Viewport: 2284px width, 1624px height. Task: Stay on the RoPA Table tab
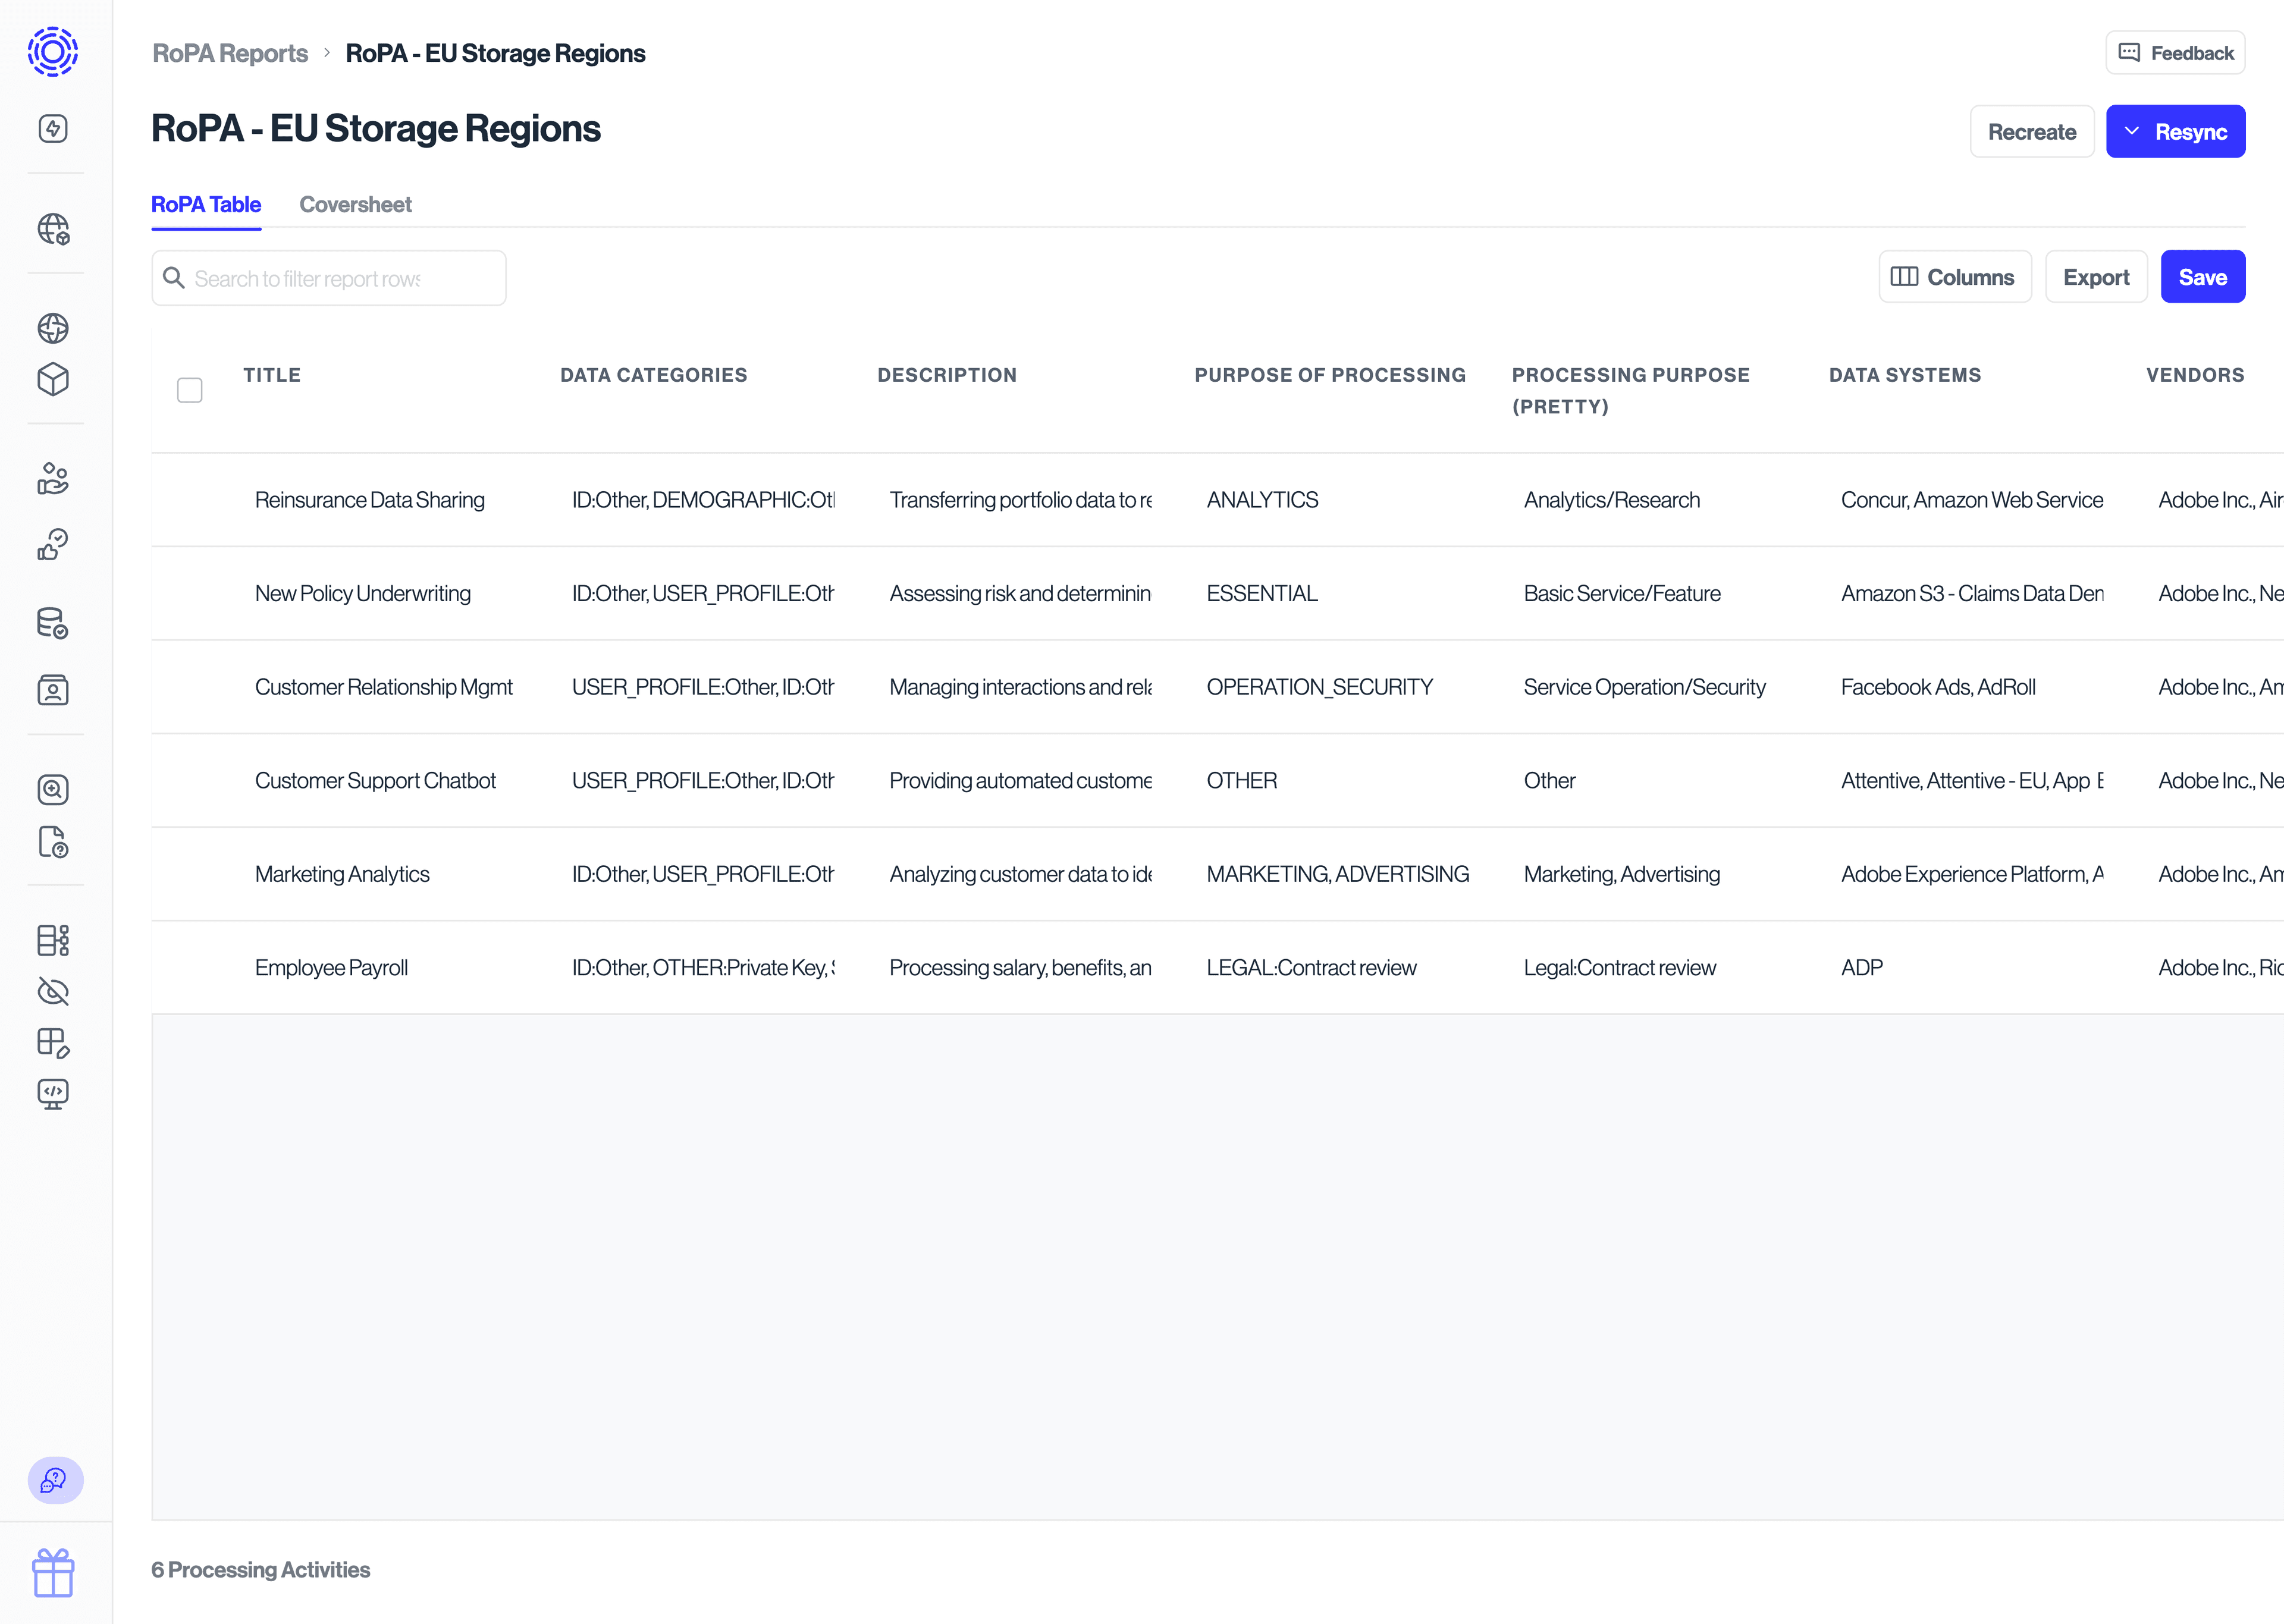coord(206,204)
